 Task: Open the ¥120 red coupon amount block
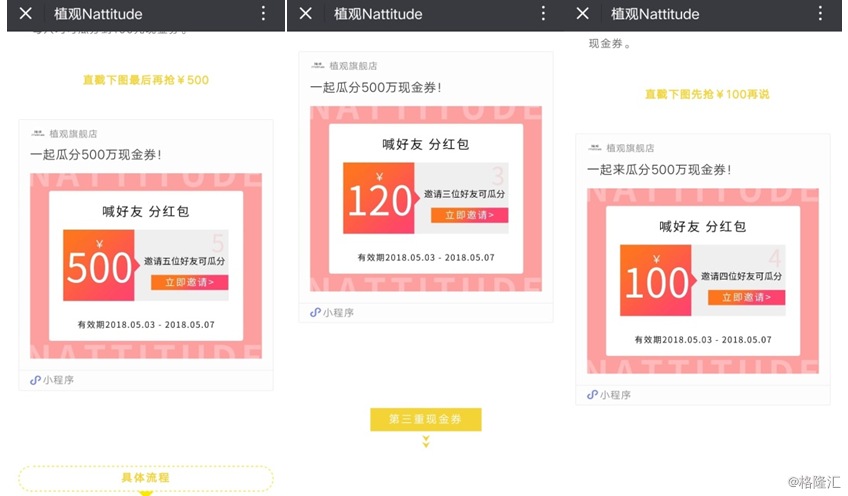pos(379,198)
